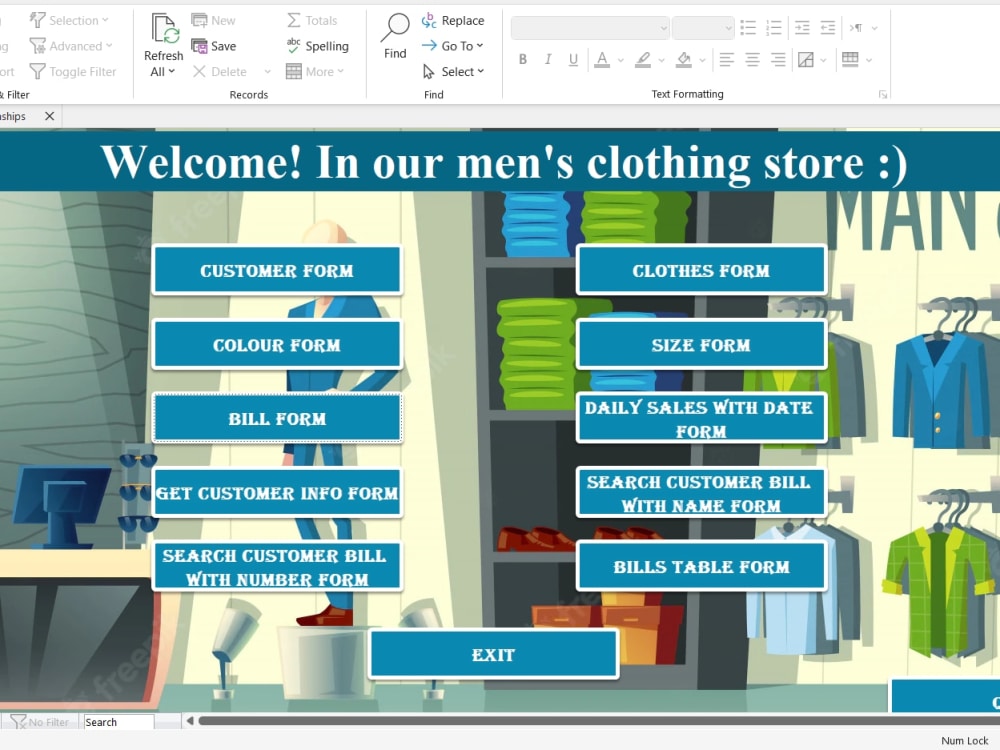Center align text
Viewport: 1000px width, 750px height.
[x=753, y=59]
